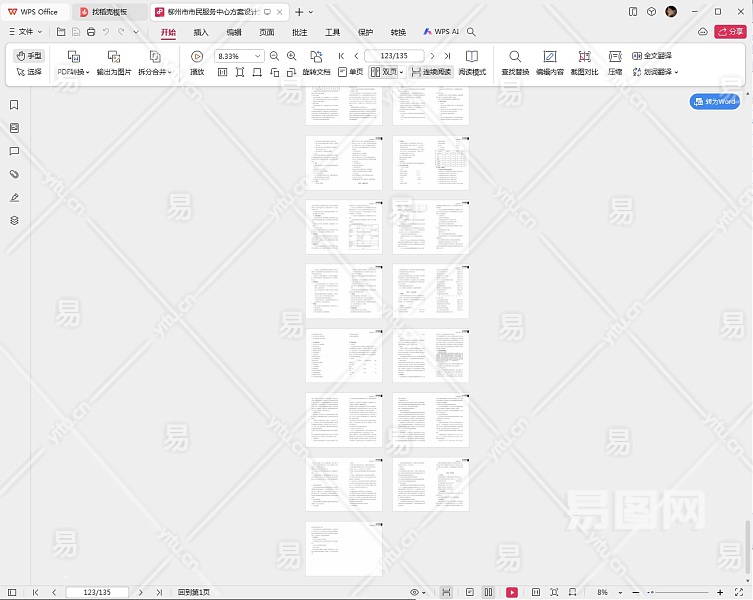Screen dimensions: 753x600
Task: Switch to Single Page (单页) view
Action: (x=350, y=72)
